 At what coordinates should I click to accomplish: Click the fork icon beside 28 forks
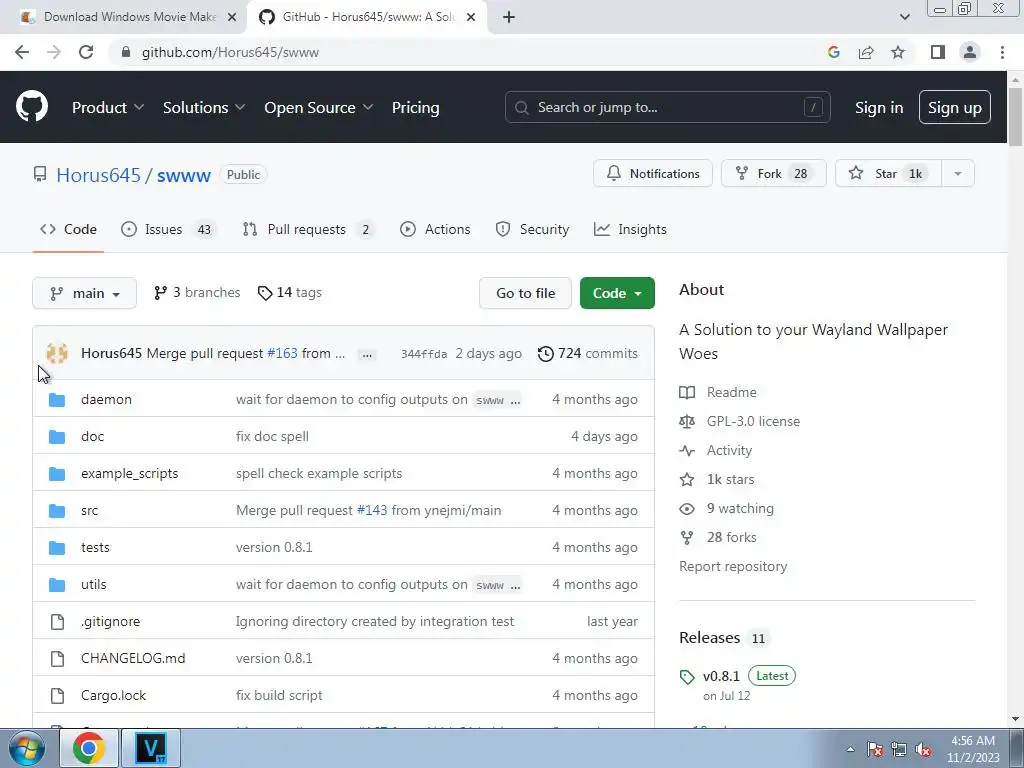pos(687,537)
